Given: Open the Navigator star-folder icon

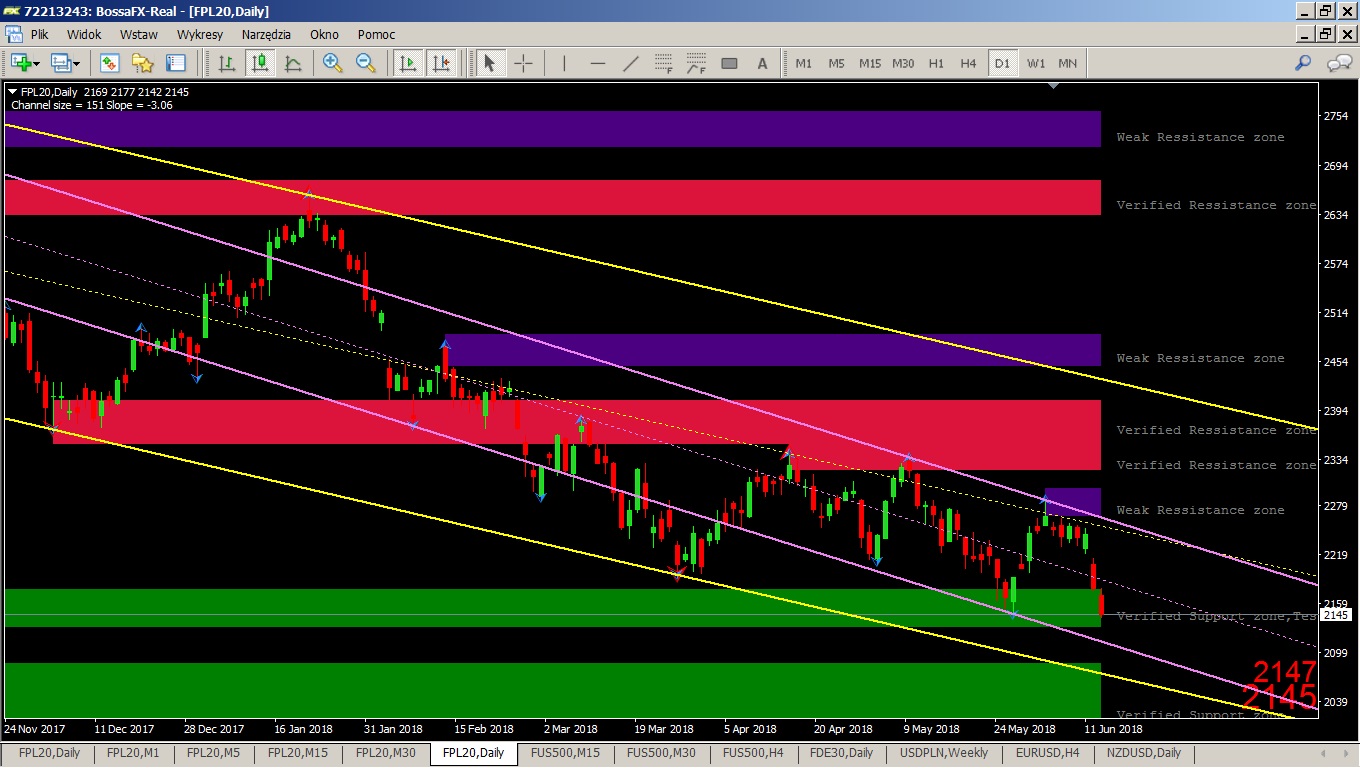Looking at the screenshot, I should (142, 63).
